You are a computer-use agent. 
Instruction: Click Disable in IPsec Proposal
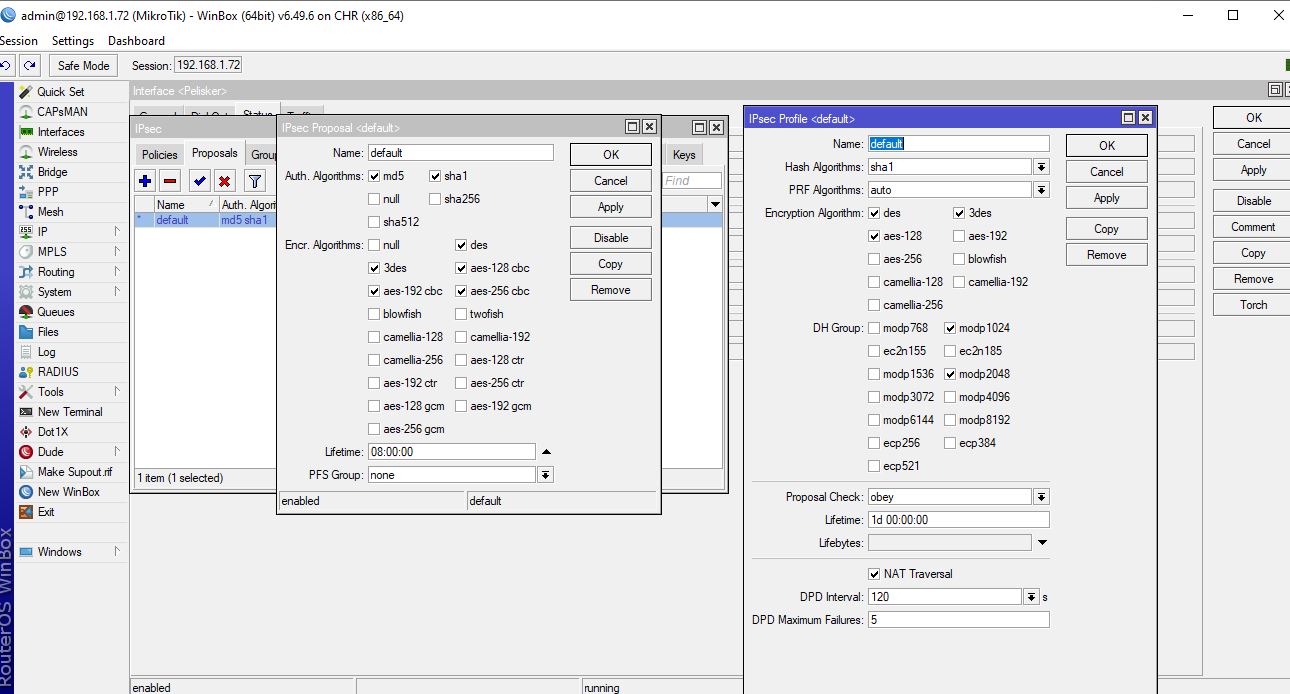pyautogui.click(x=611, y=238)
